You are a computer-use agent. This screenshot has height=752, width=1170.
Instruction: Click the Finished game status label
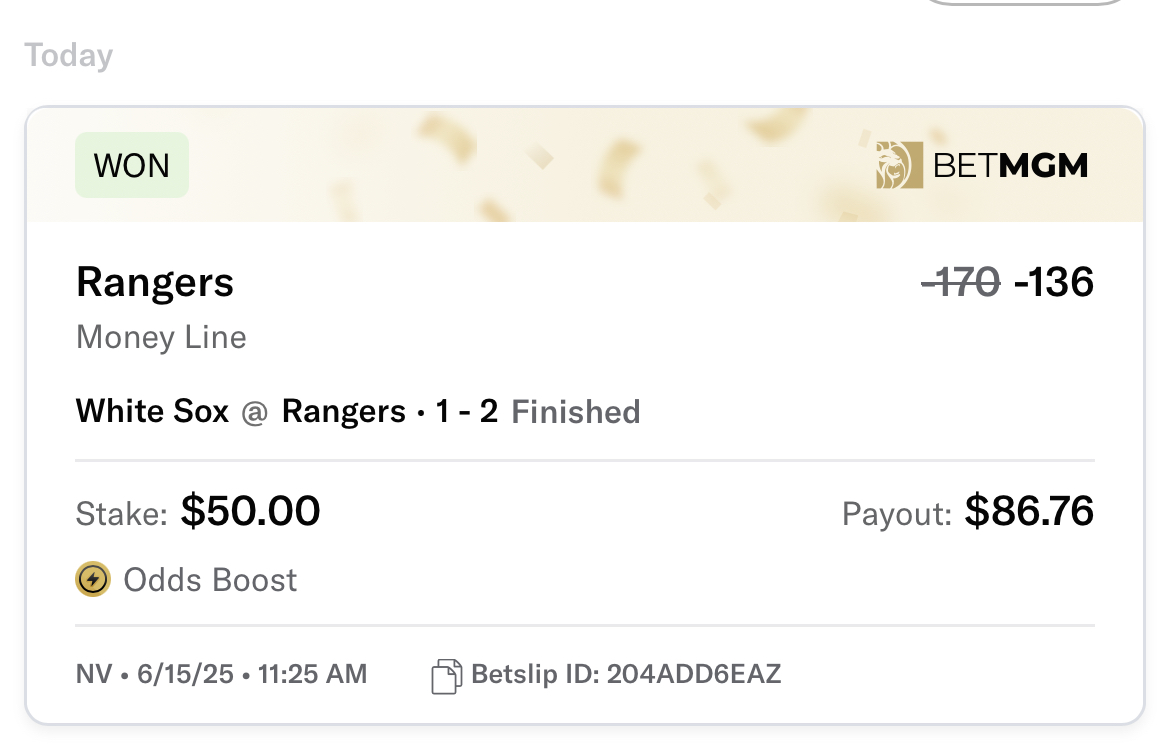tap(576, 412)
